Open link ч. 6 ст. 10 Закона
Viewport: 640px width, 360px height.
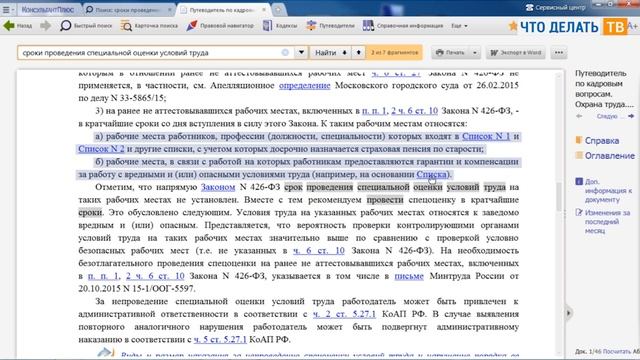319,250
